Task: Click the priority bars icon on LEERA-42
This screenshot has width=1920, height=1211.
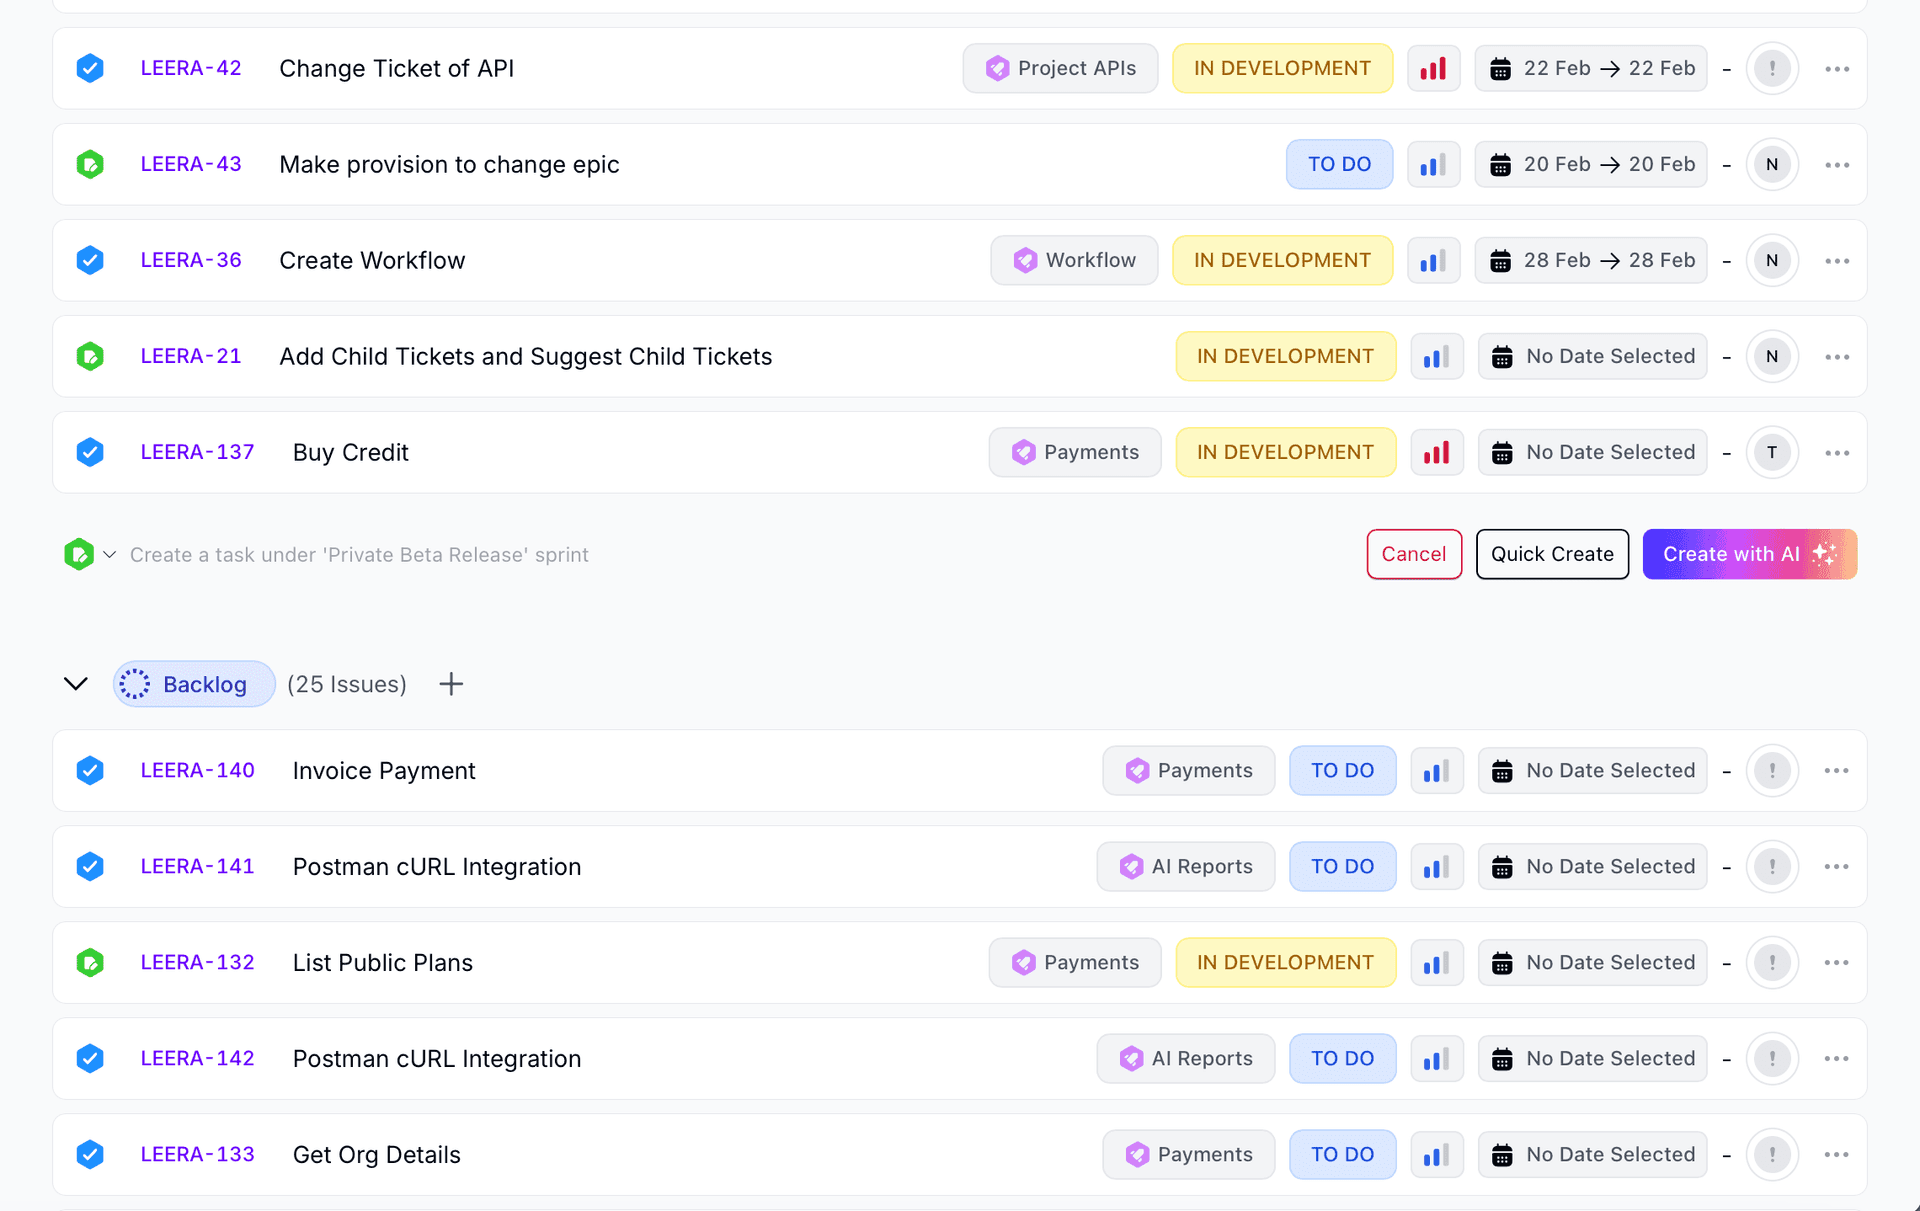Action: click(1434, 68)
